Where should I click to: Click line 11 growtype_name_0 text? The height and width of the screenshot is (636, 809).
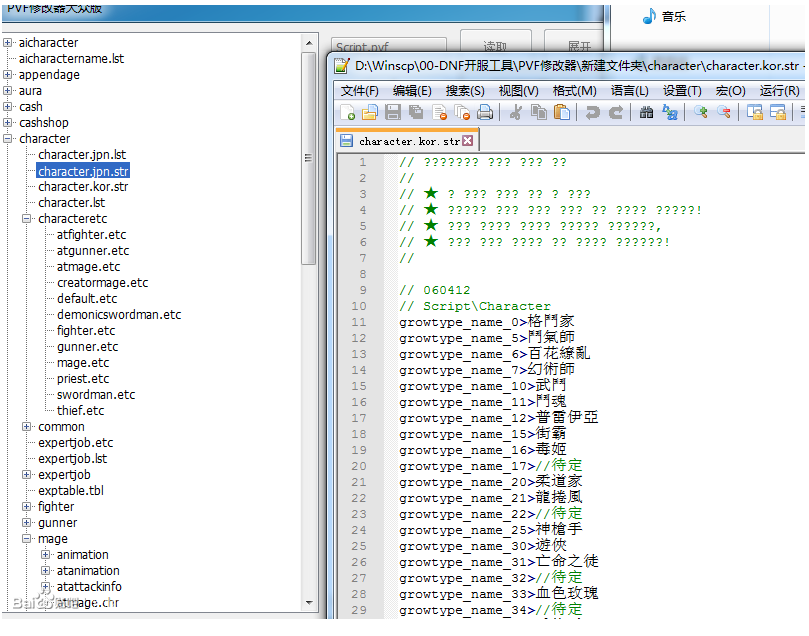pos(487,322)
